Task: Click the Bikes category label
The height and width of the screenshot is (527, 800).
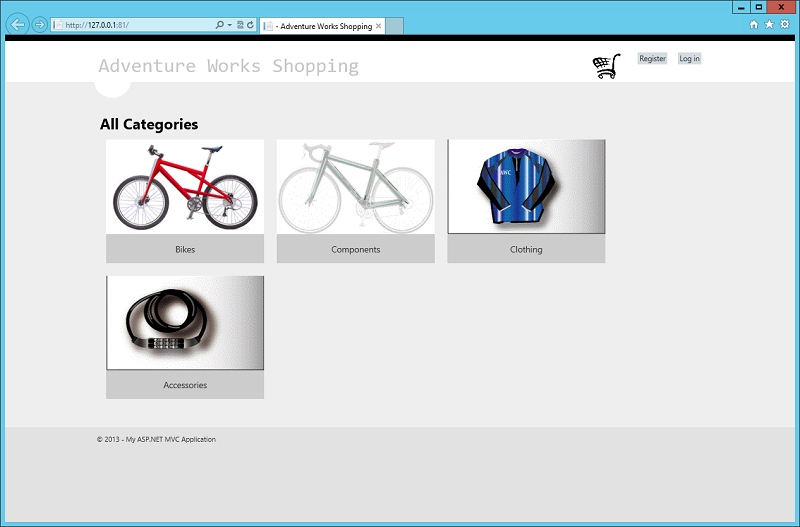Action: (185, 249)
